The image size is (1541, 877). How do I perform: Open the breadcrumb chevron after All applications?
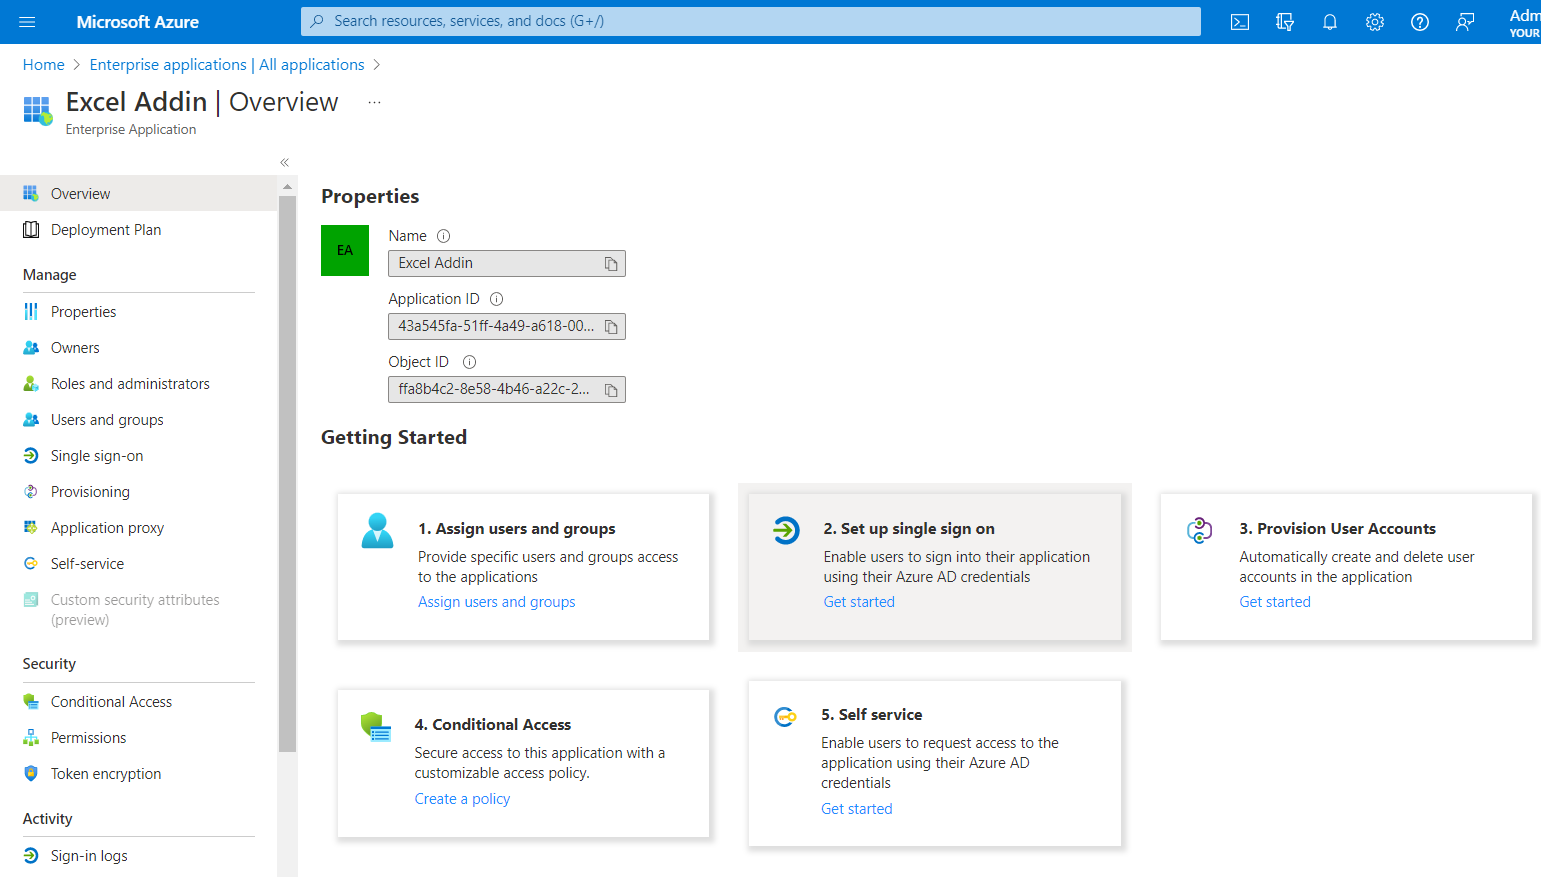pyautogui.click(x=377, y=64)
